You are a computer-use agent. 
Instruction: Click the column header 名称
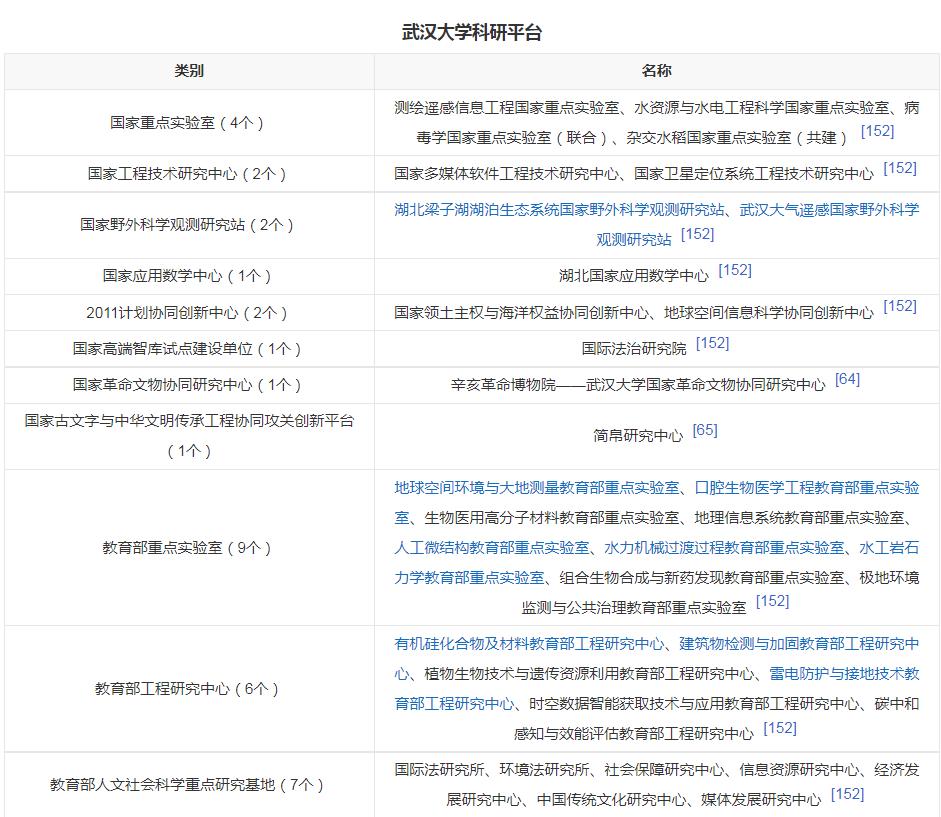tap(657, 71)
